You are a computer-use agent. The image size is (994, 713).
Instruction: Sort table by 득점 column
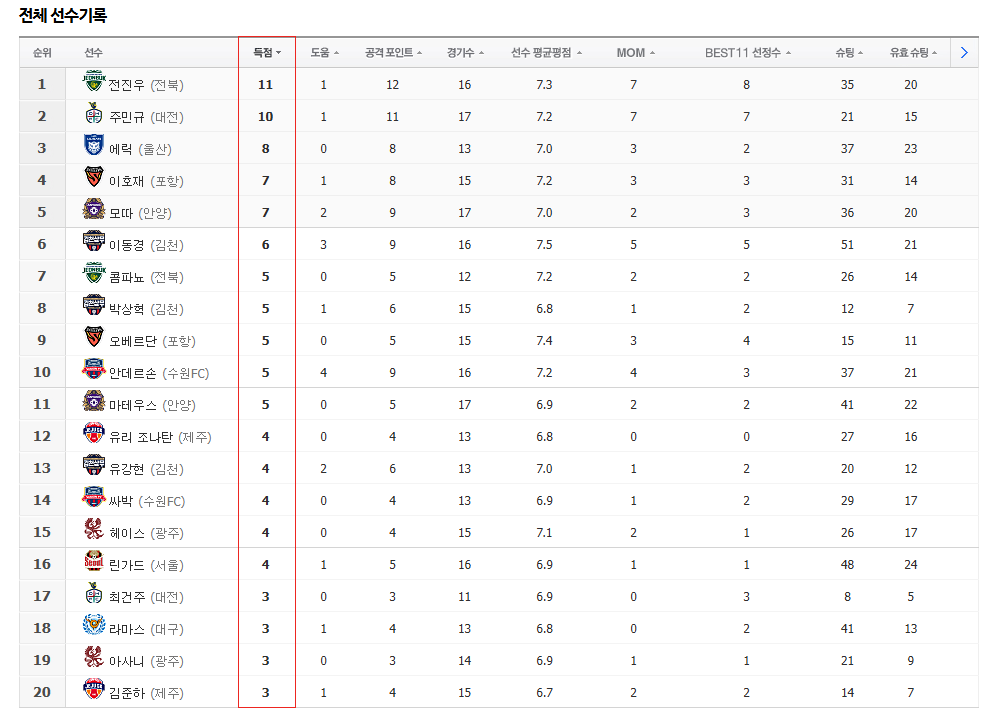[266, 52]
